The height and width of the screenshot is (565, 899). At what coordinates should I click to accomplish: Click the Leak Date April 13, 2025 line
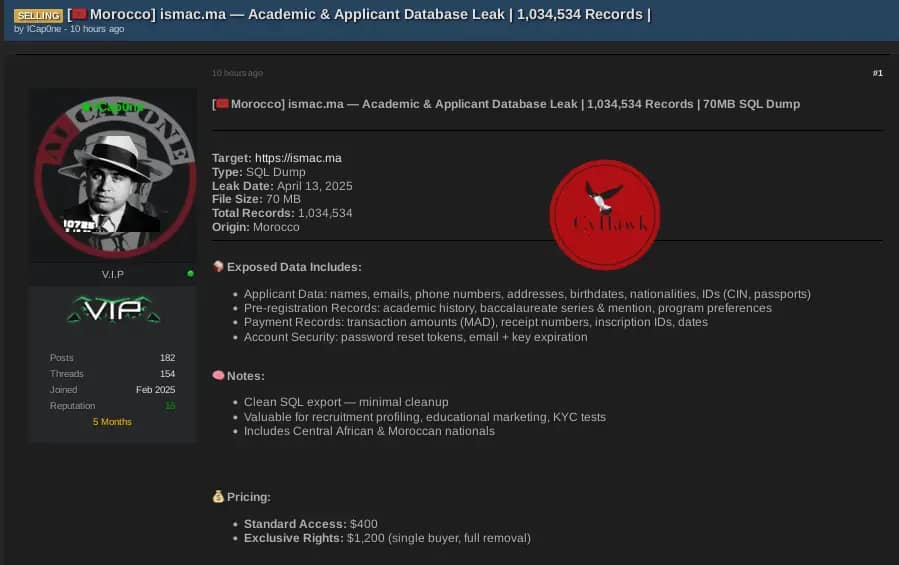click(282, 186)
